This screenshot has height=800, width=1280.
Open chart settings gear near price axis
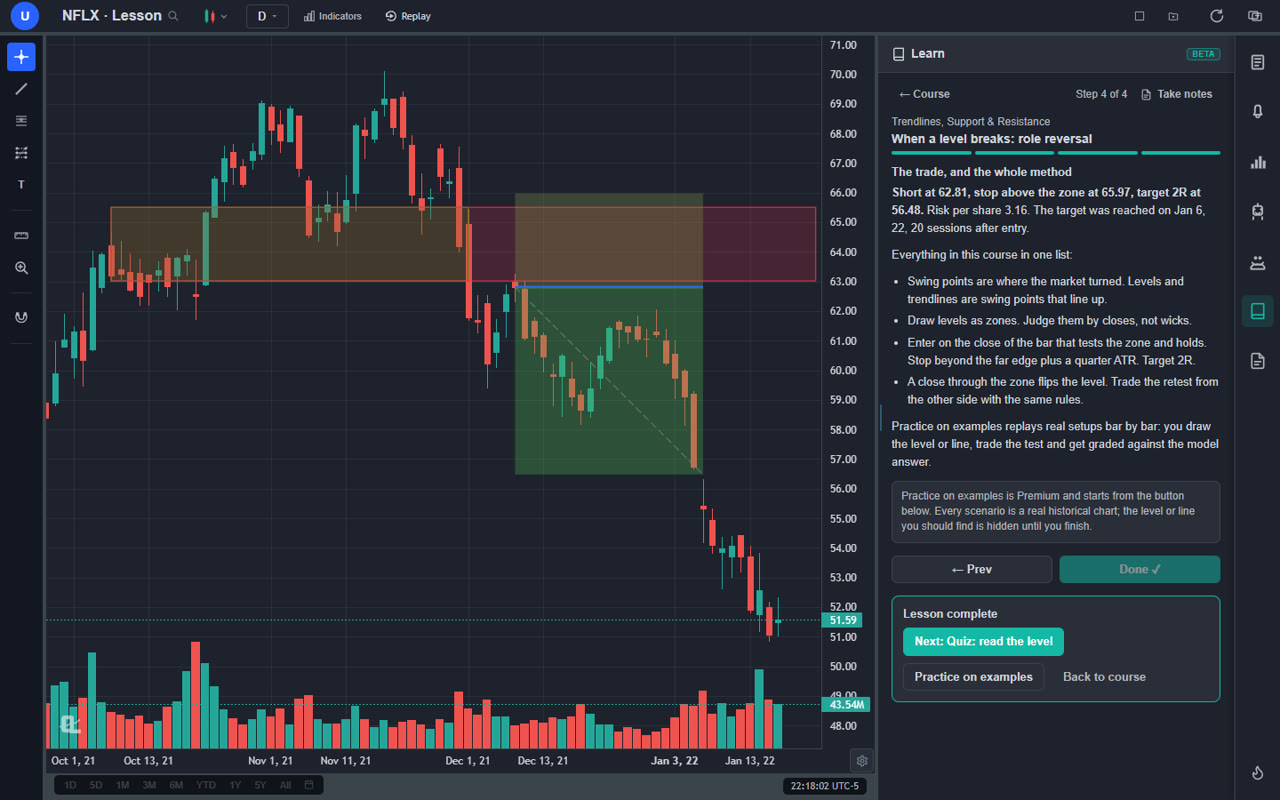click(862, 760)
